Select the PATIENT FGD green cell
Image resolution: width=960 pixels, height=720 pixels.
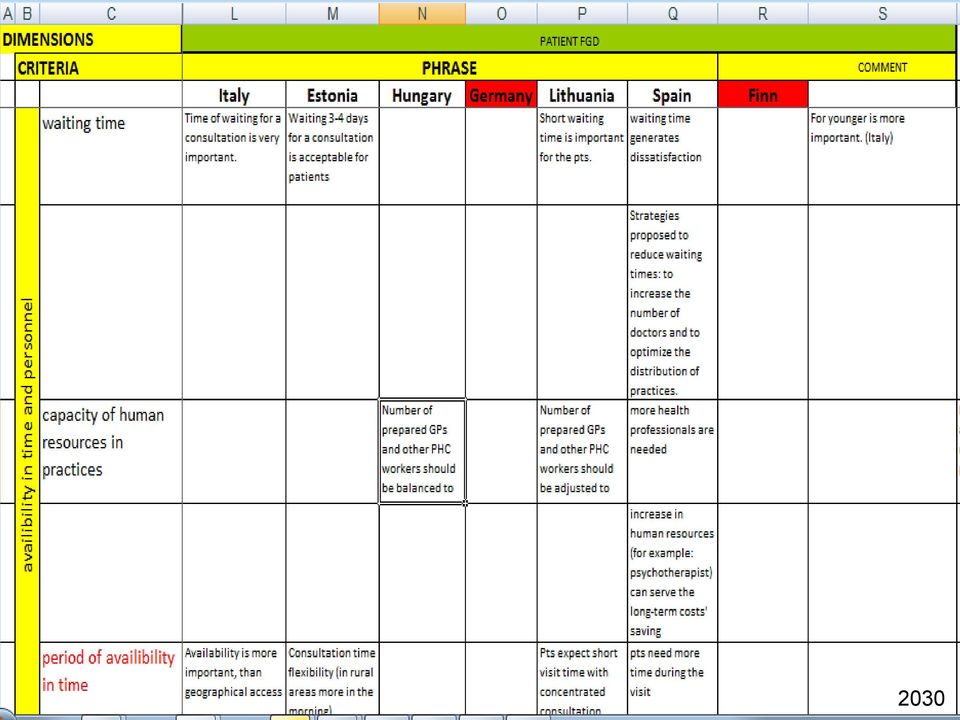(569, 39)
